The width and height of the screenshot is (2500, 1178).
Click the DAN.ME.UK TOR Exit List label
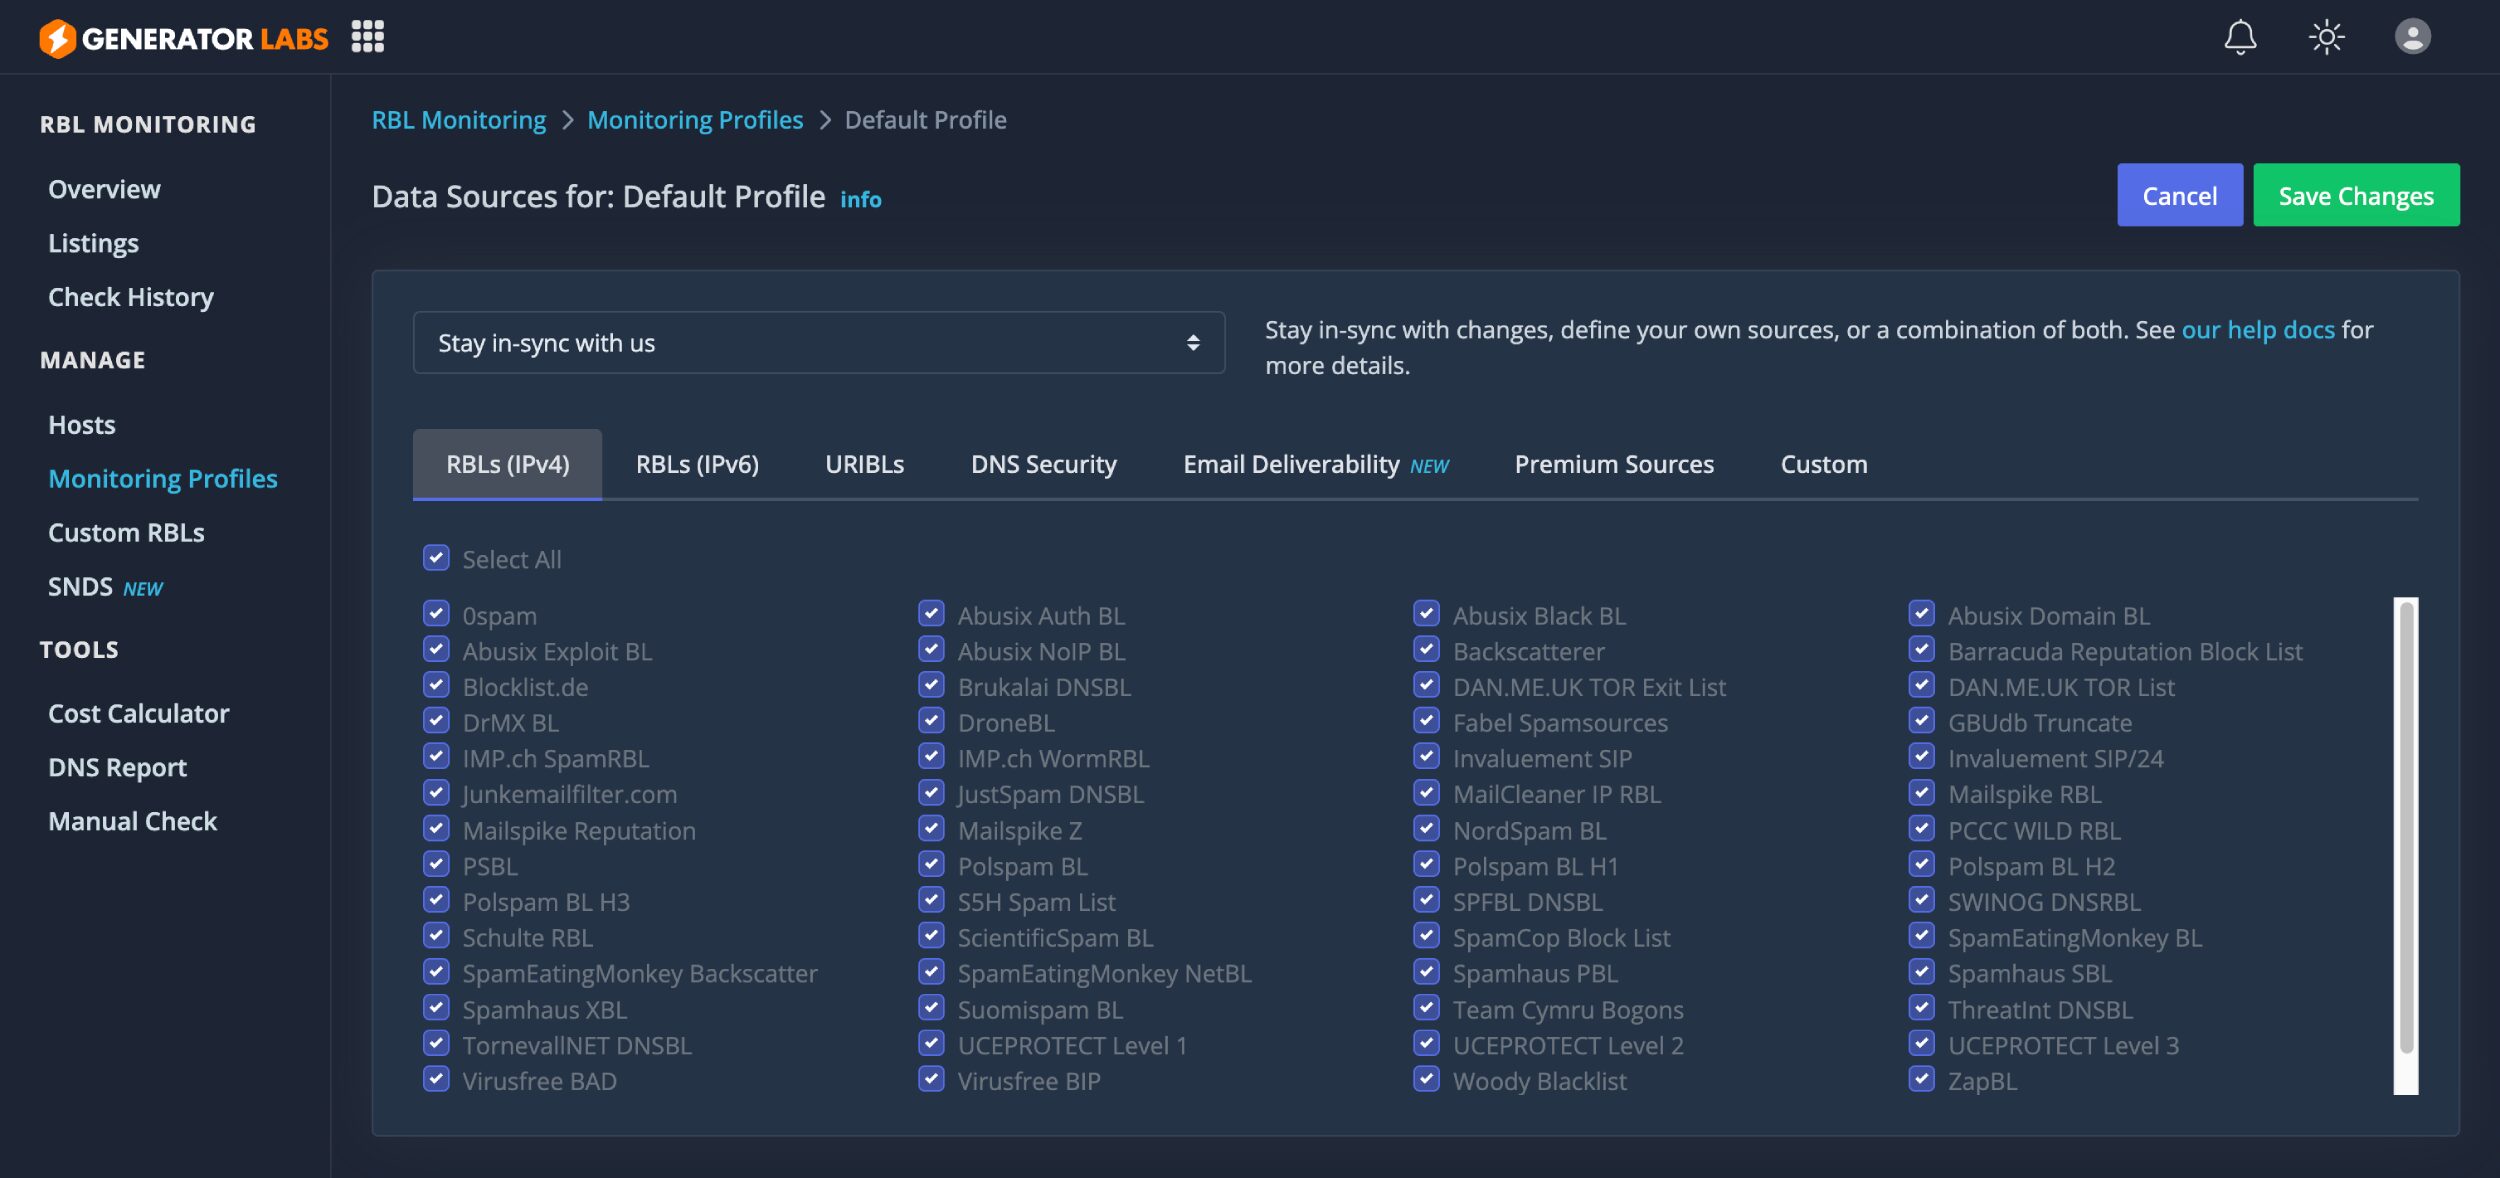[x=1589, y=687]
